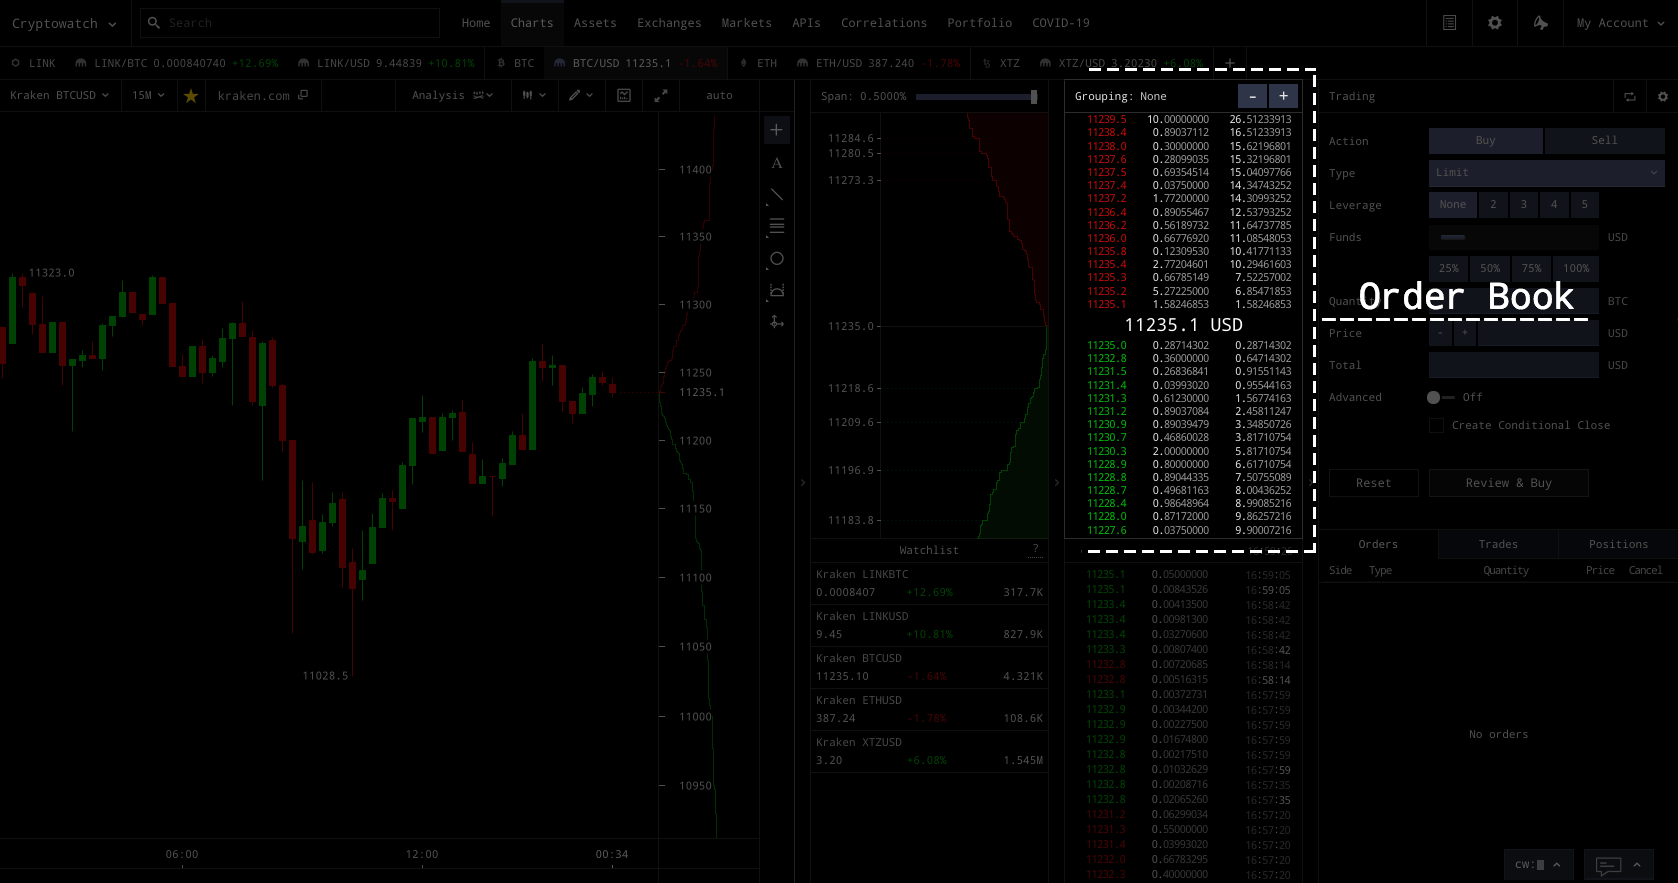Click the bird icon beside My Account
Viewport: 1678px width, 883px height.
pos(1541,22)
